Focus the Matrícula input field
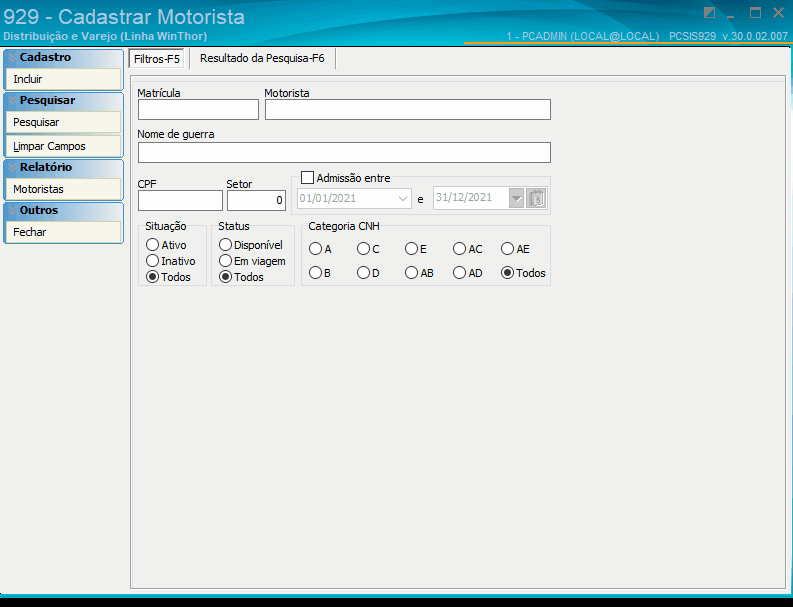793x607 pixels. (x=198, y=110)
